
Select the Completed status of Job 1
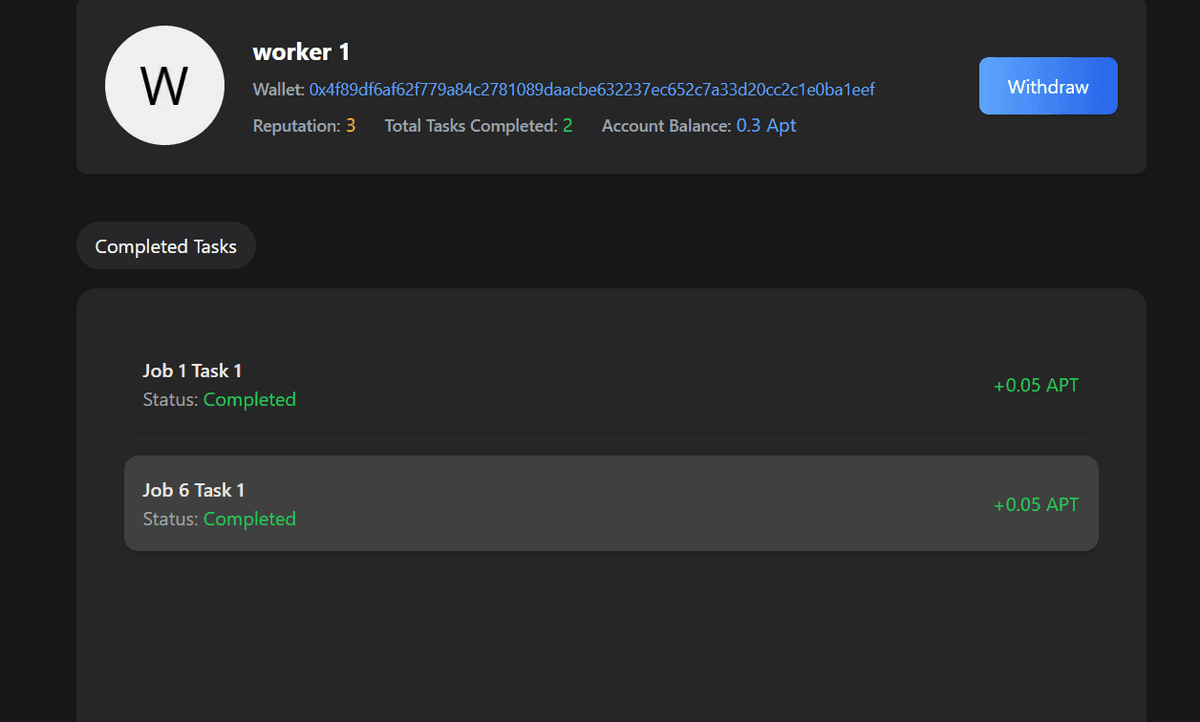249,399
